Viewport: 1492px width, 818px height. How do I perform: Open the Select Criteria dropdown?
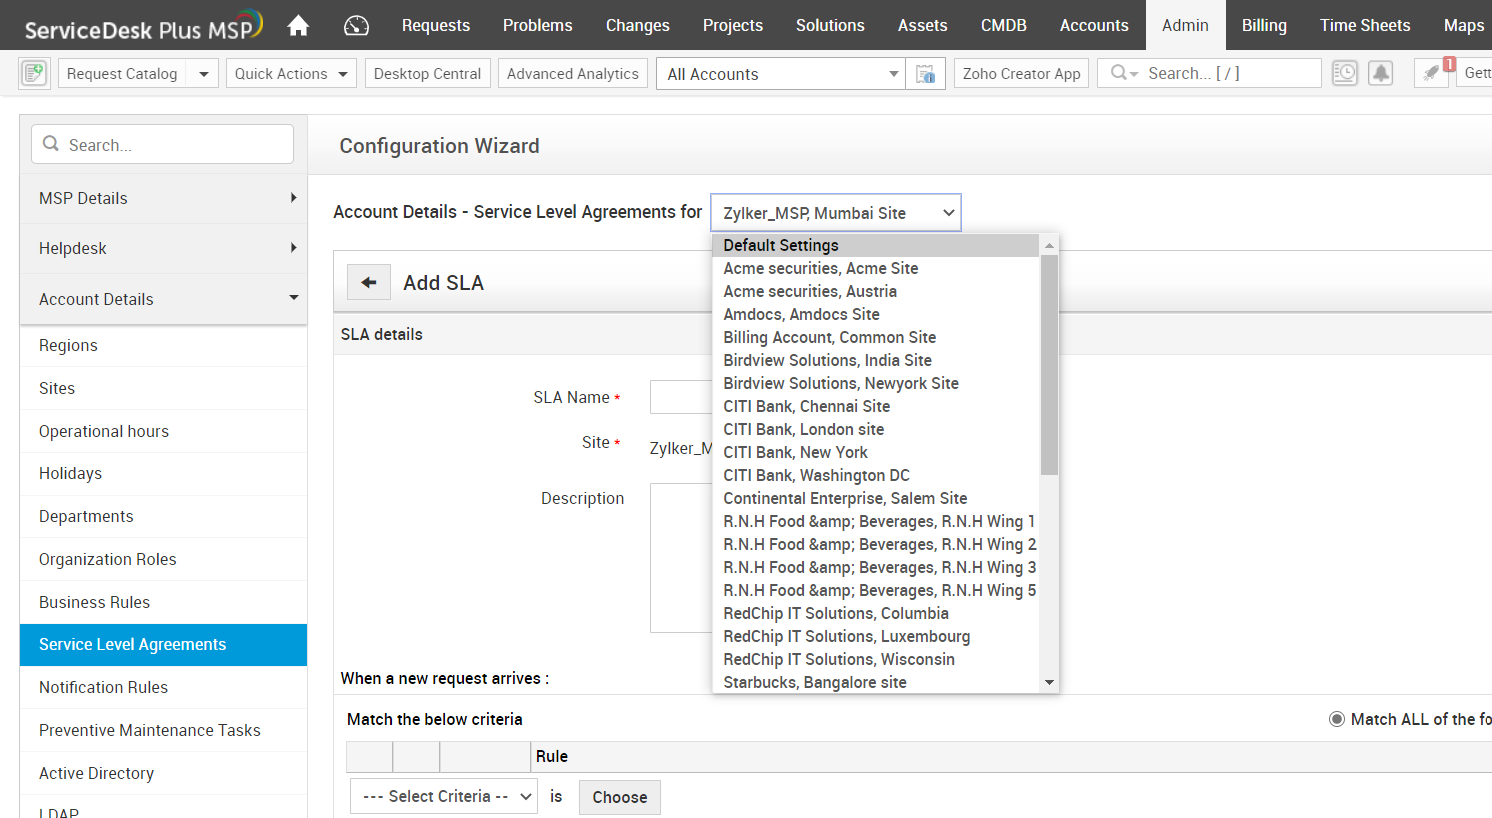[445, 797]
